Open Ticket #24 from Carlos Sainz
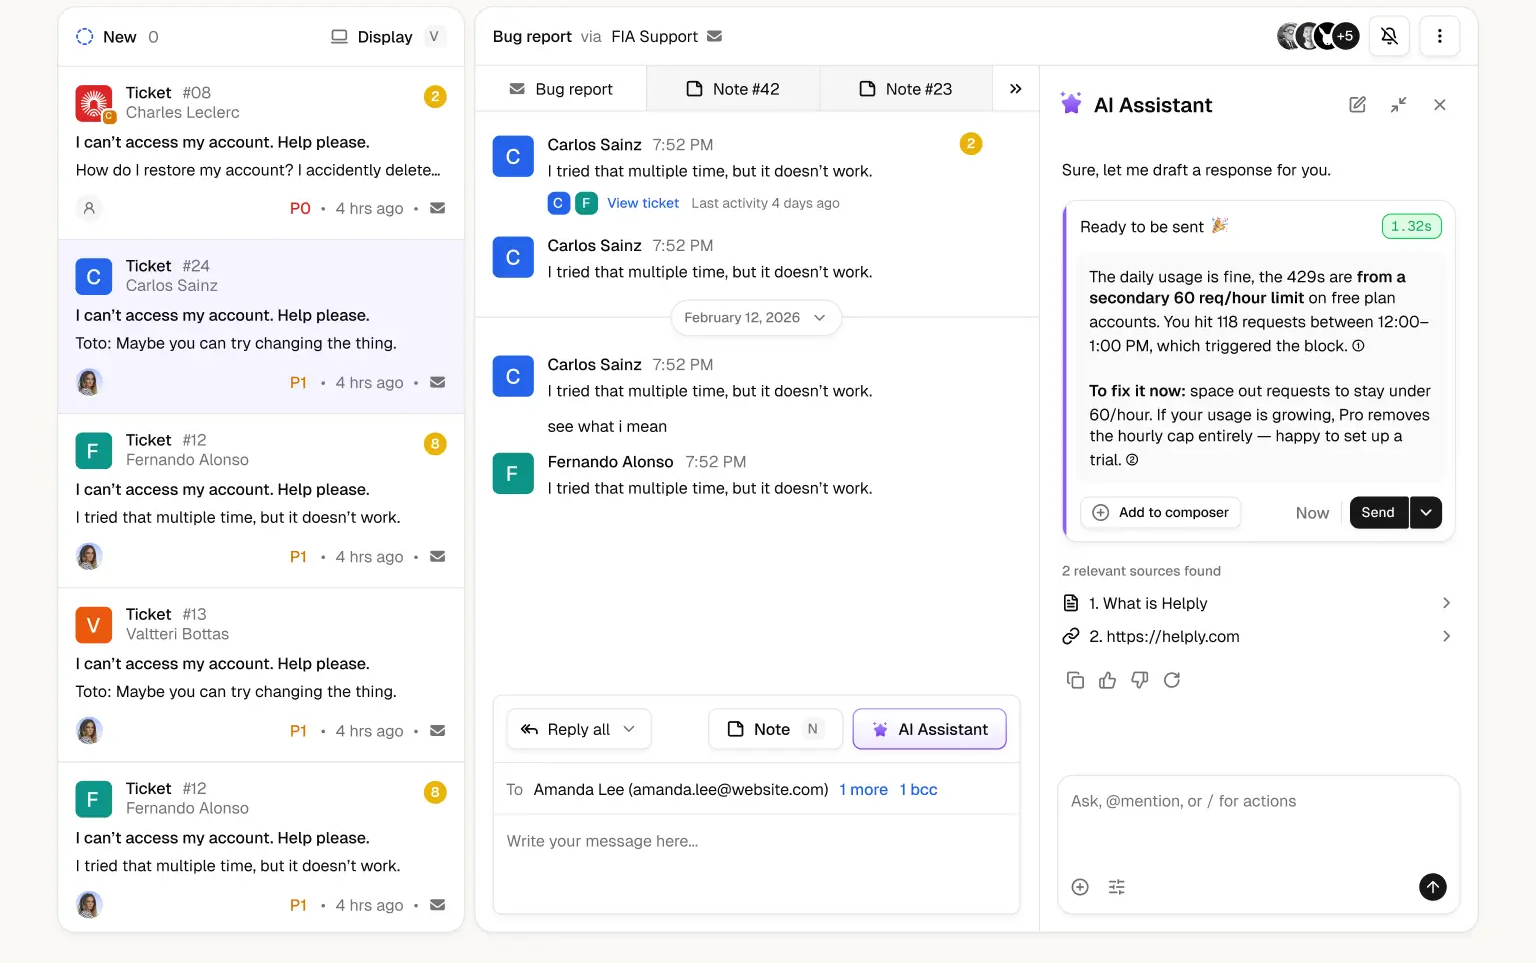Viewport: 1536px width, 963px height. coord(261,326)
